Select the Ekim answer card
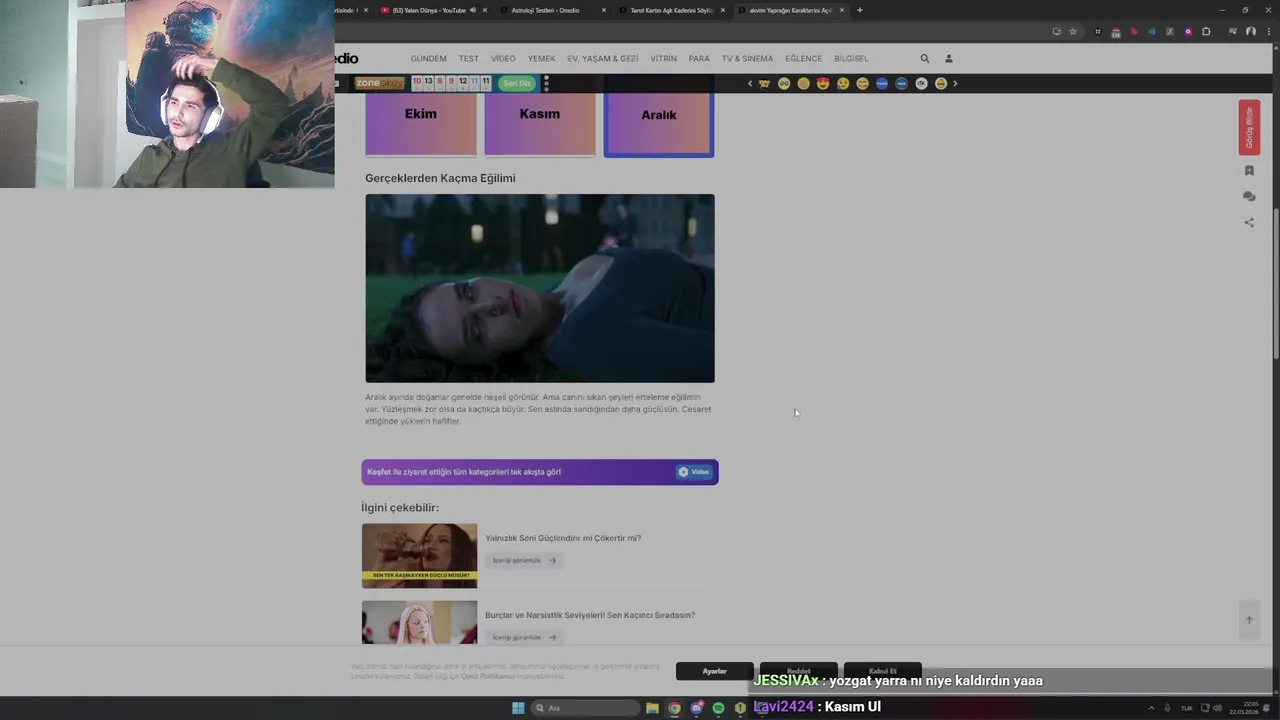 click(421, 123)
